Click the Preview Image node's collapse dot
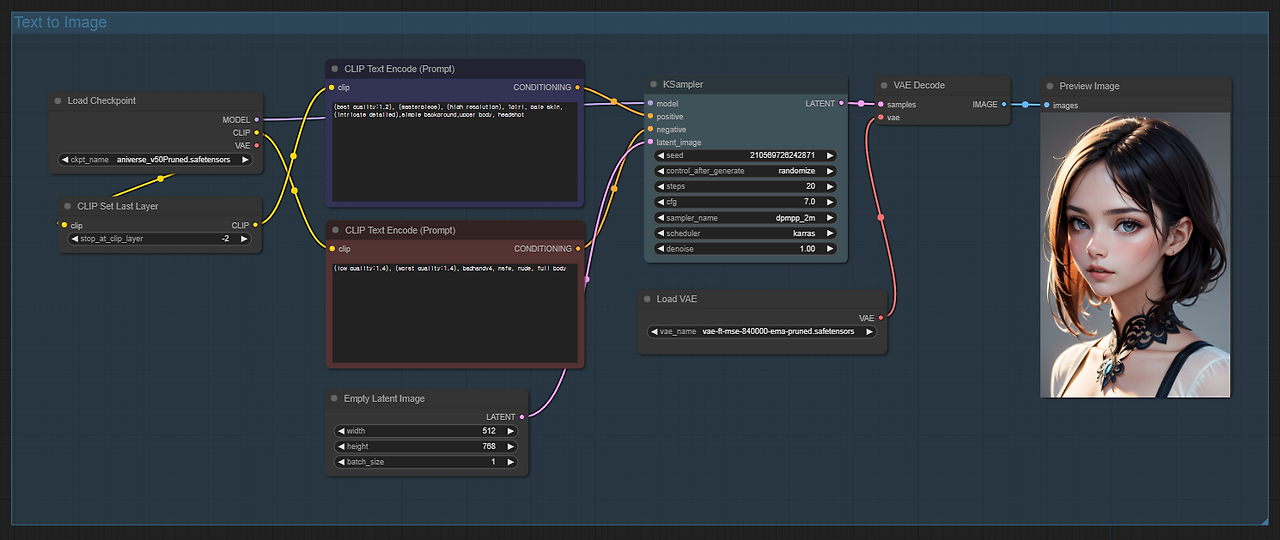This screenshot has width=1280, height=540. pos(1050,86)
